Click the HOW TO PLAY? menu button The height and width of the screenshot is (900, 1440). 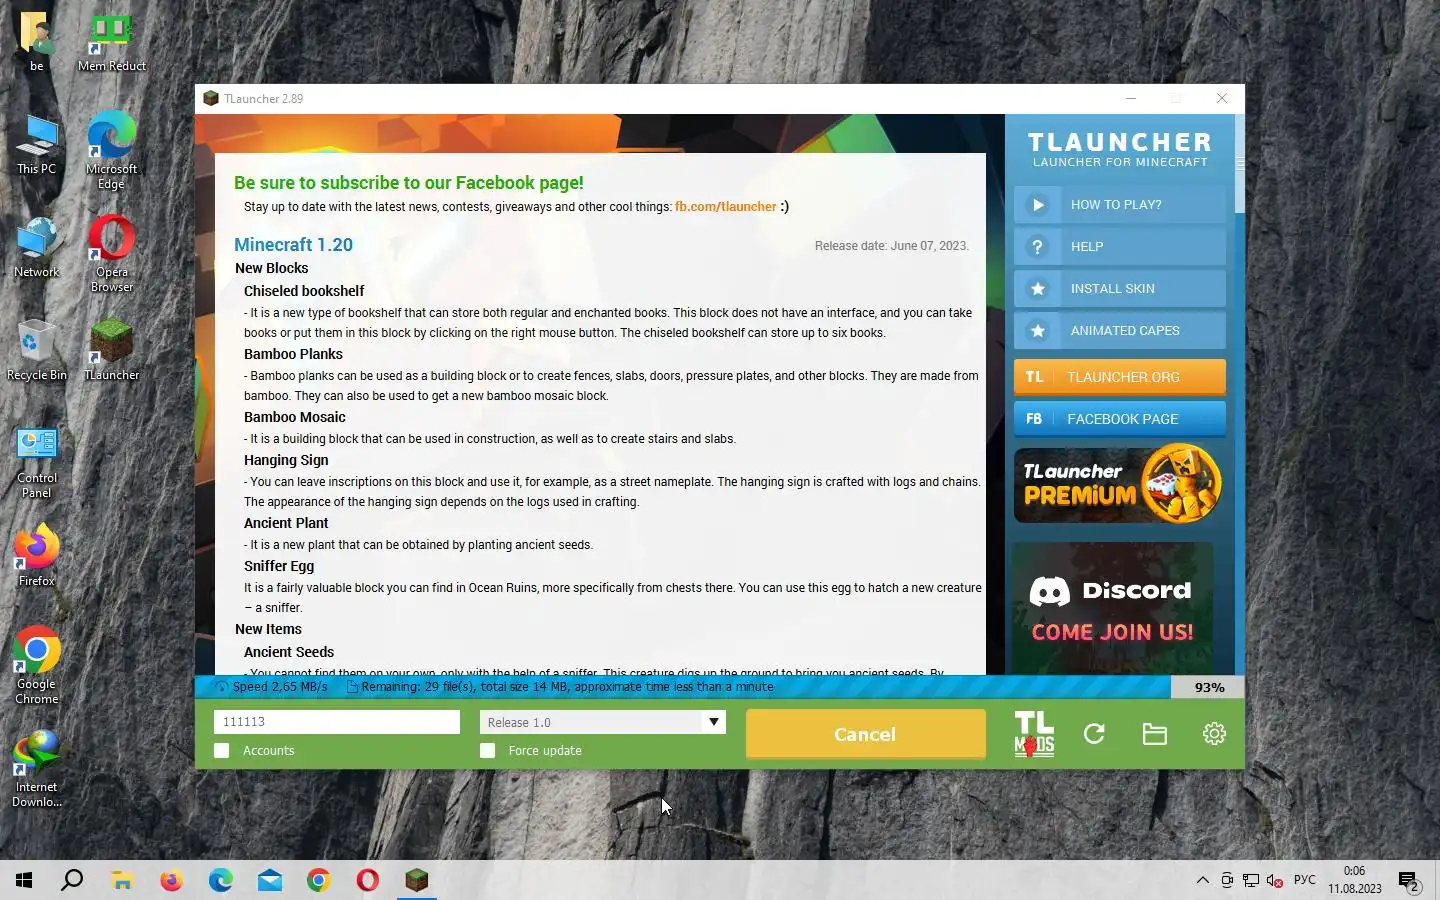[x=1119, y=205]
